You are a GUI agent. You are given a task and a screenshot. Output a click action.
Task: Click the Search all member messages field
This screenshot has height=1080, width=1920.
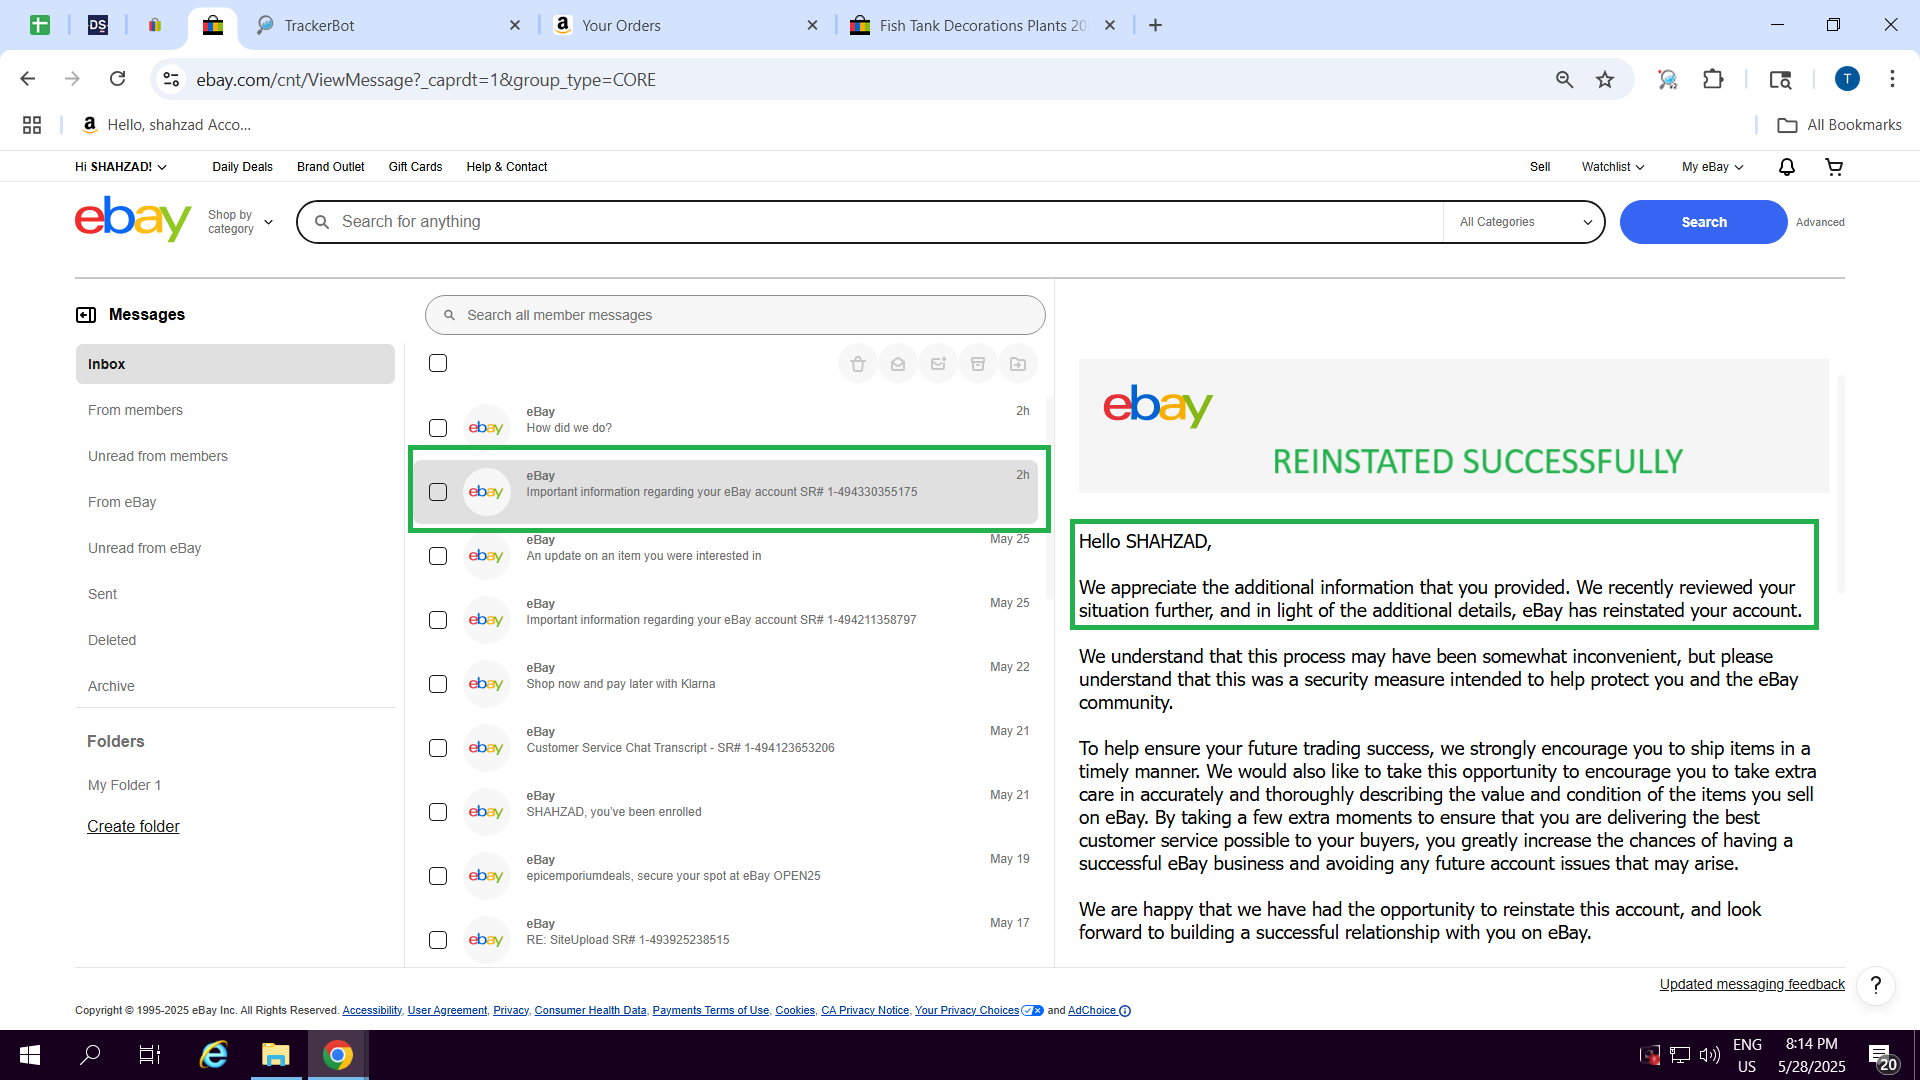pyautogui.click(x=735, y=315)
